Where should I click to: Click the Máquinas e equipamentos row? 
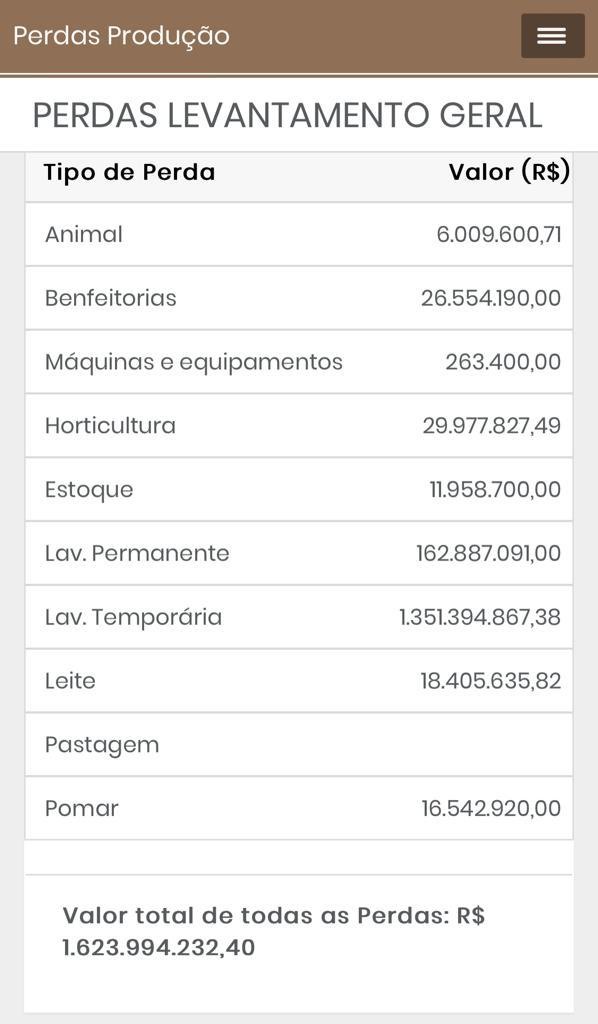(x=299, y=362)
